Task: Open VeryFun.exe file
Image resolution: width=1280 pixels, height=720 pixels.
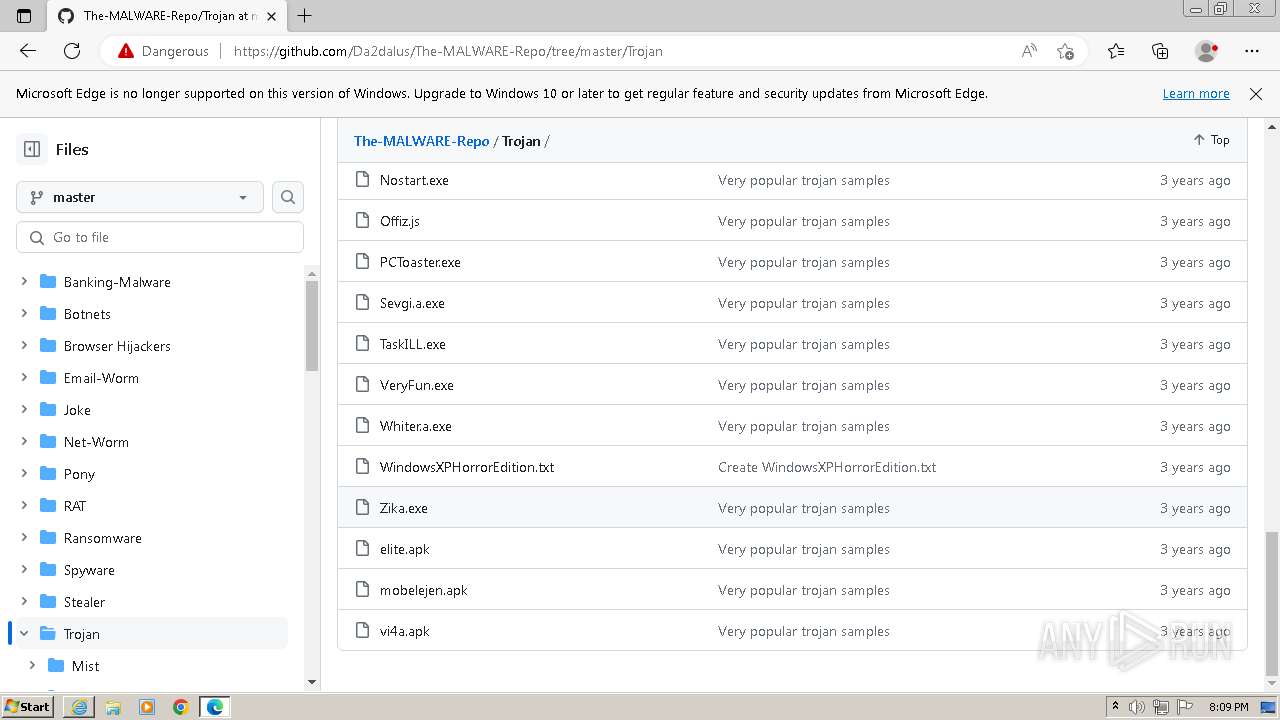Action: click(x=417, y=386)
